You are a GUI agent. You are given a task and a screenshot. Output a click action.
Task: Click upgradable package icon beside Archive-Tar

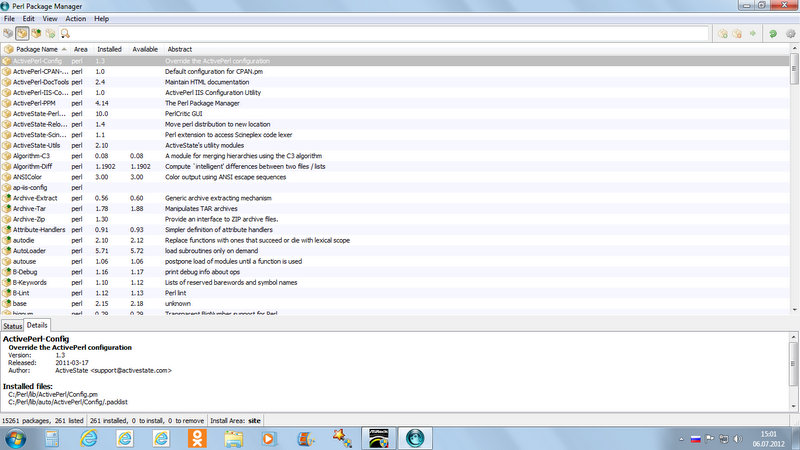(7, 209)
